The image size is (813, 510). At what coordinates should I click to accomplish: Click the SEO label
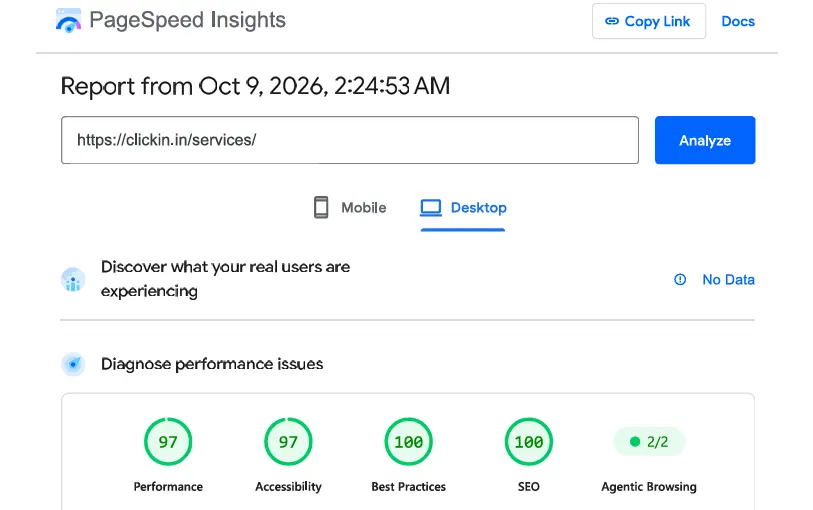point(529,487)
